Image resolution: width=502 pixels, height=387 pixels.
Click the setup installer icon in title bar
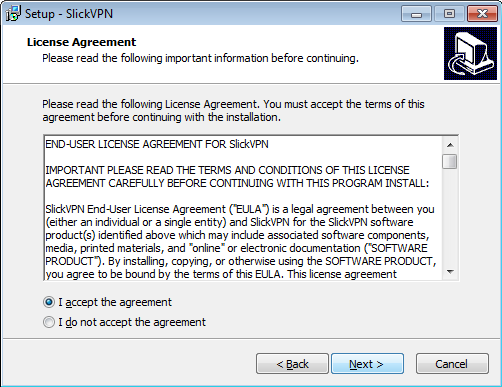pos(13,14)
